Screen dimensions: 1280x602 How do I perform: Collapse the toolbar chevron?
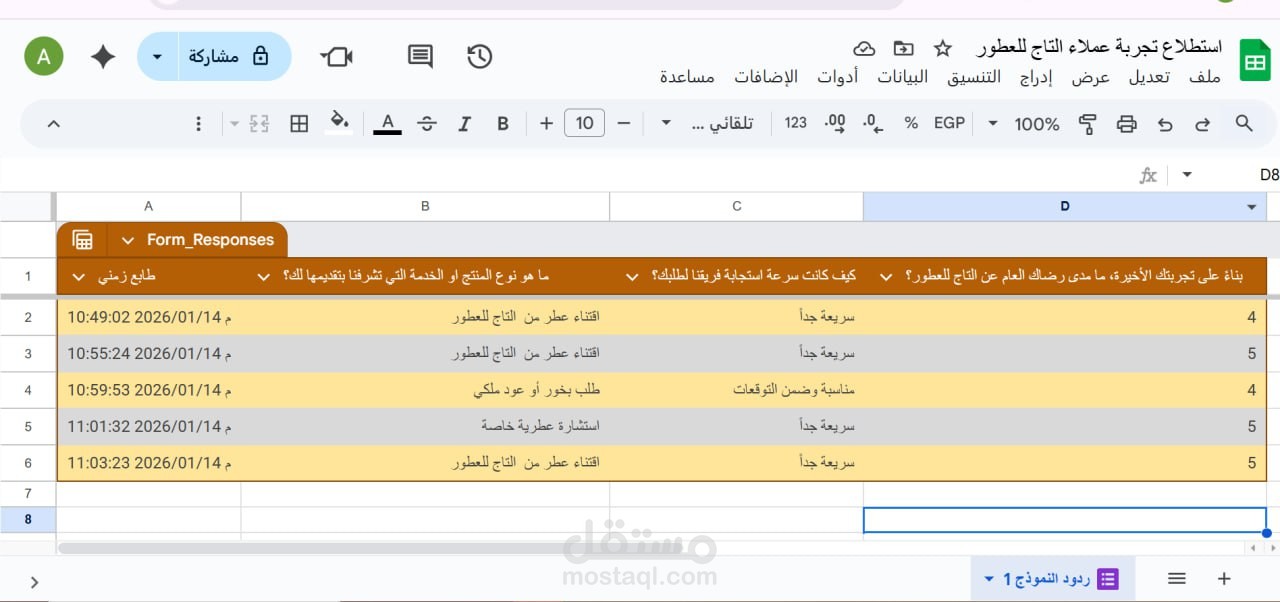(x=54, y=123)
